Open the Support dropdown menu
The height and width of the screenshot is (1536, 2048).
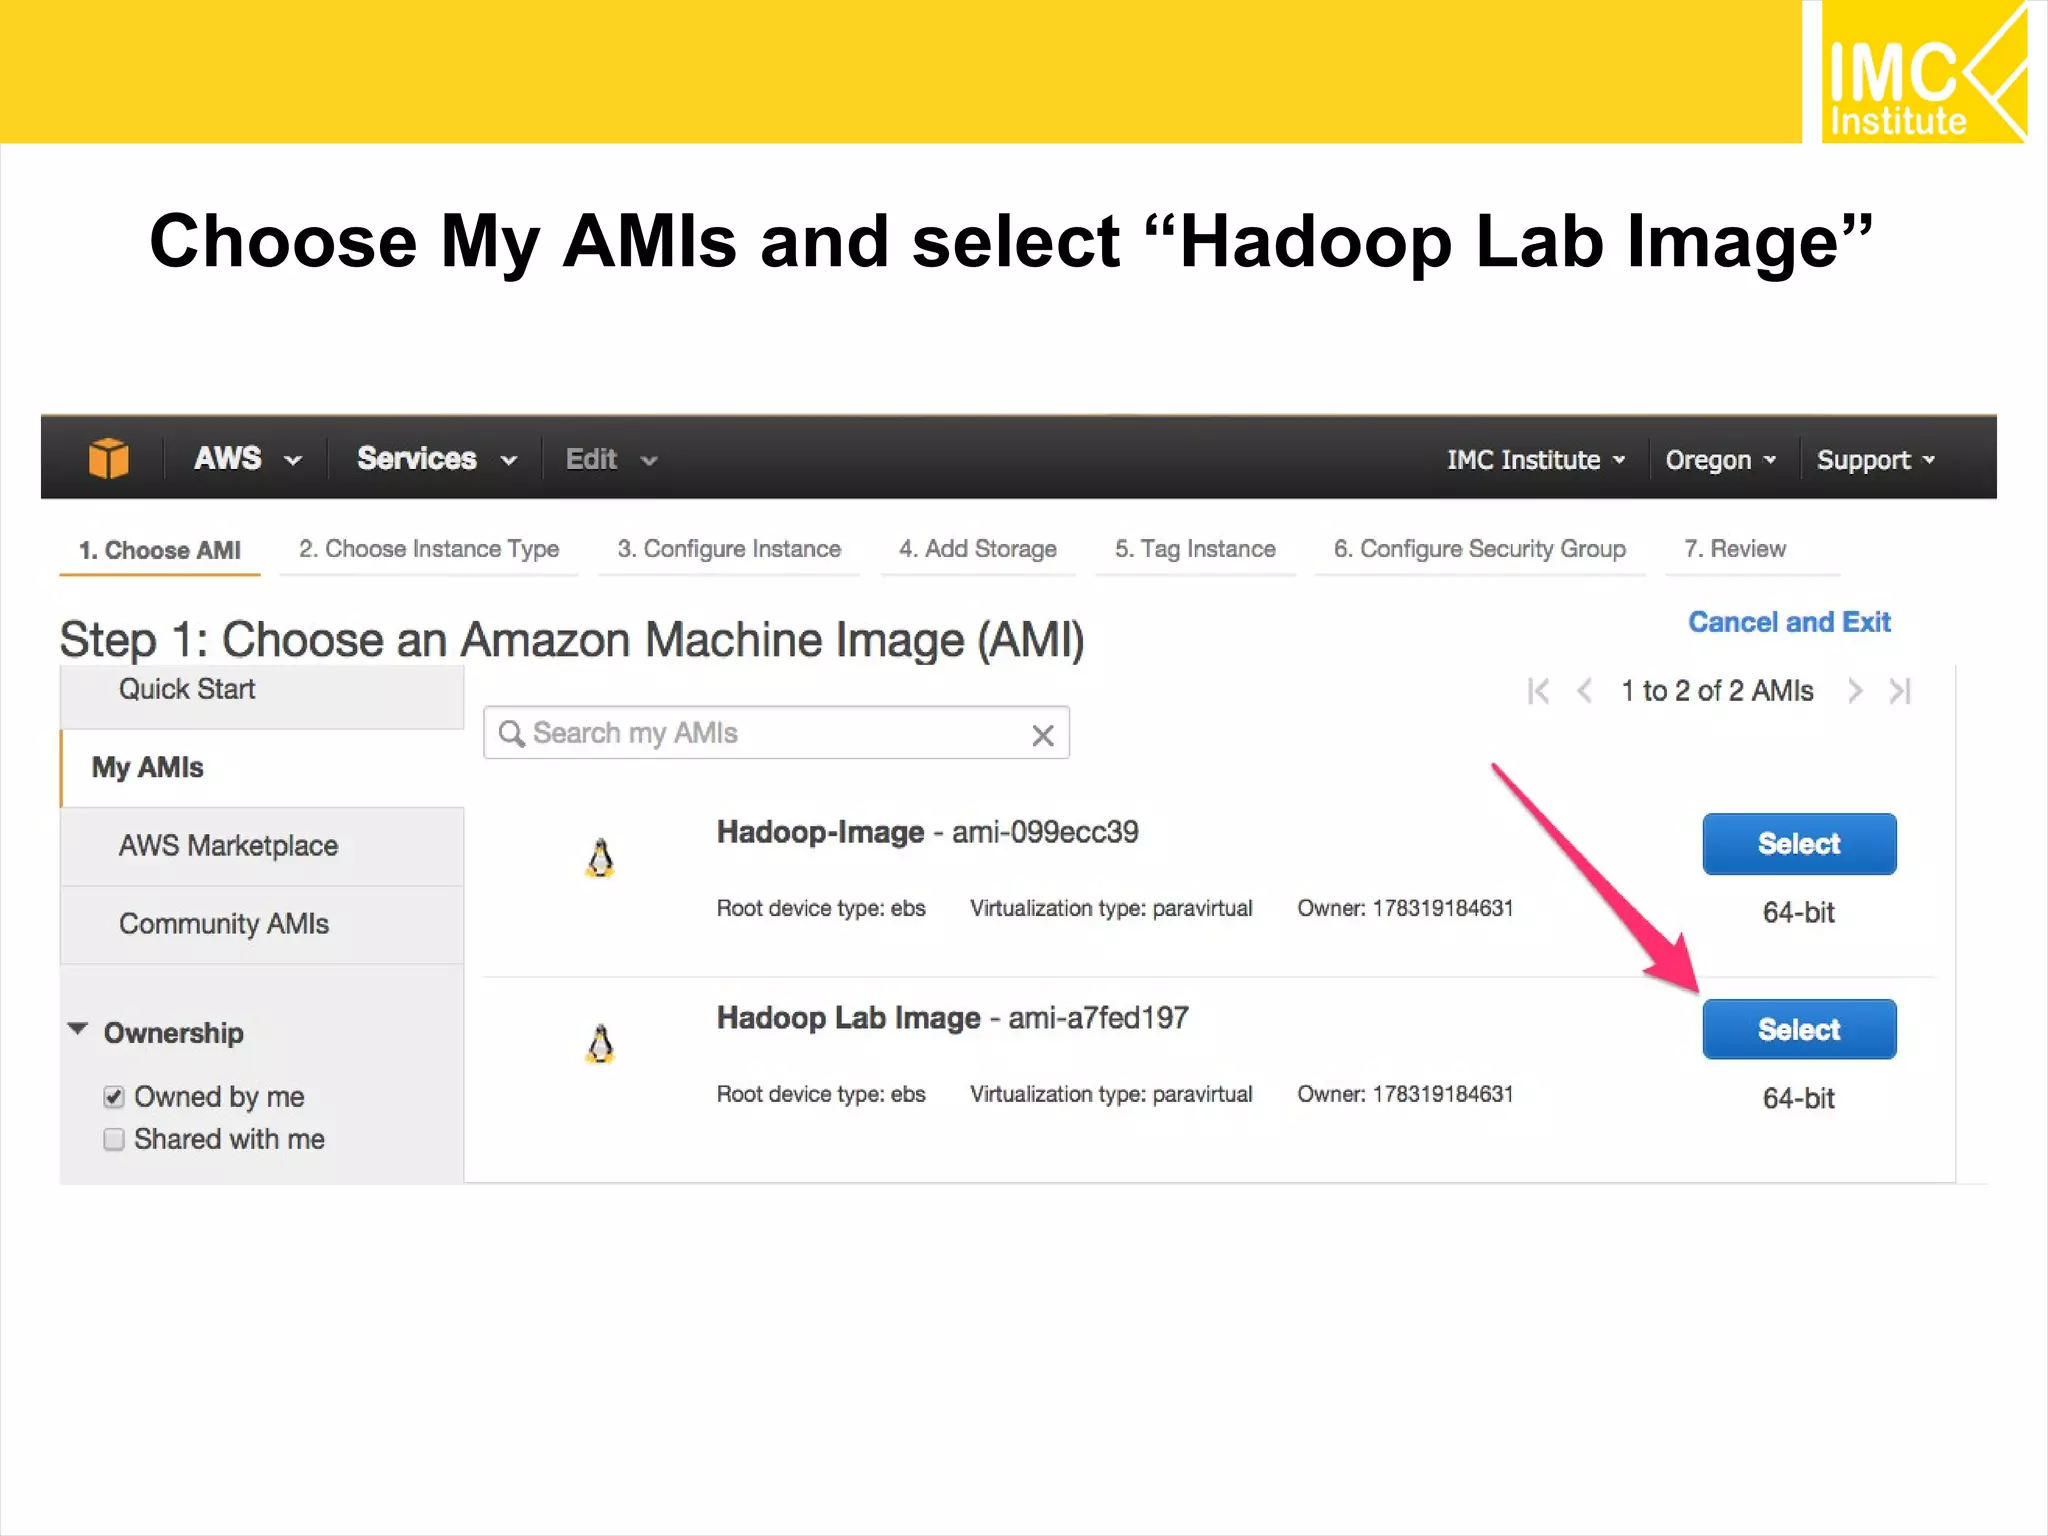tap(1875, 460)
